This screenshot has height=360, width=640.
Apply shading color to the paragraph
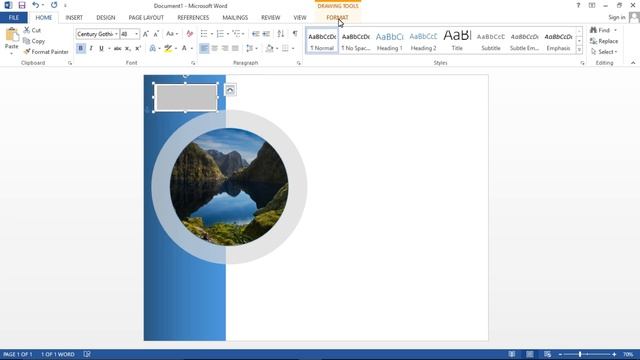point(269,49)
